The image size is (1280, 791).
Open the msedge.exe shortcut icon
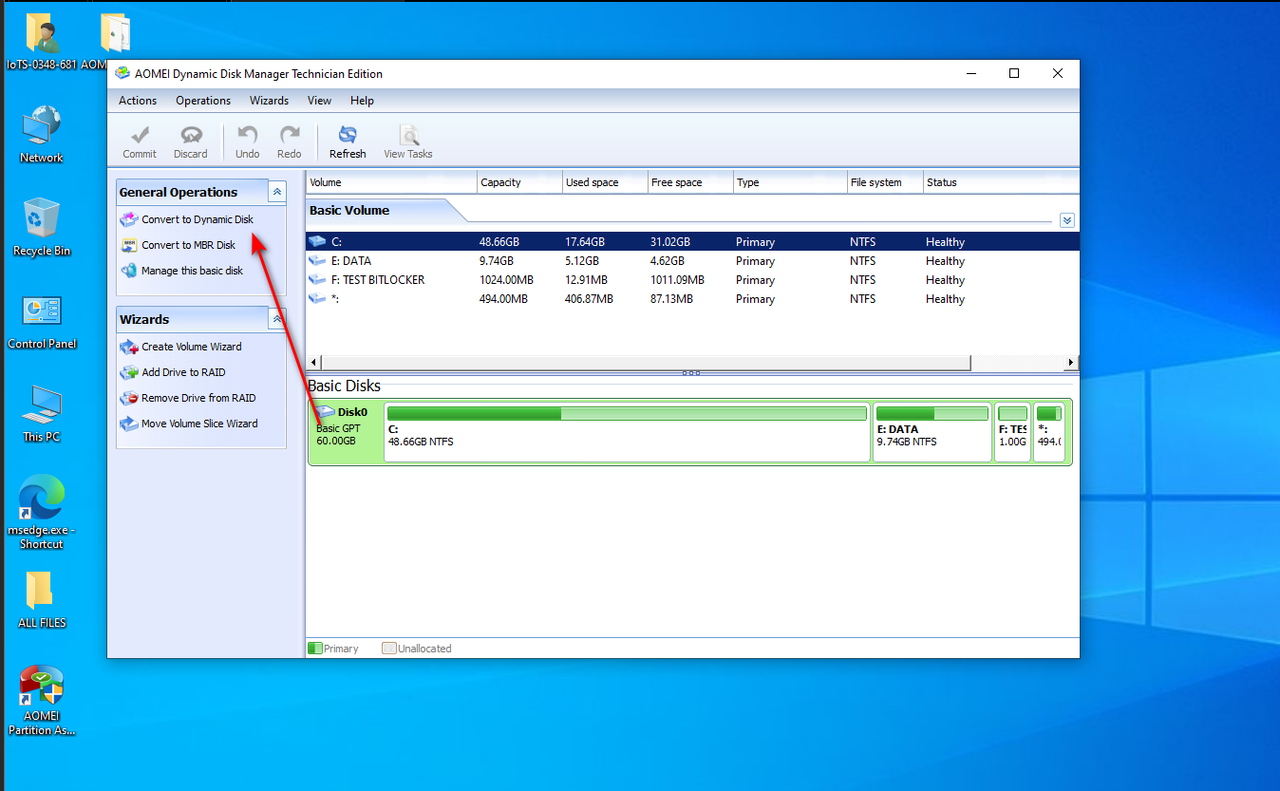42,511
